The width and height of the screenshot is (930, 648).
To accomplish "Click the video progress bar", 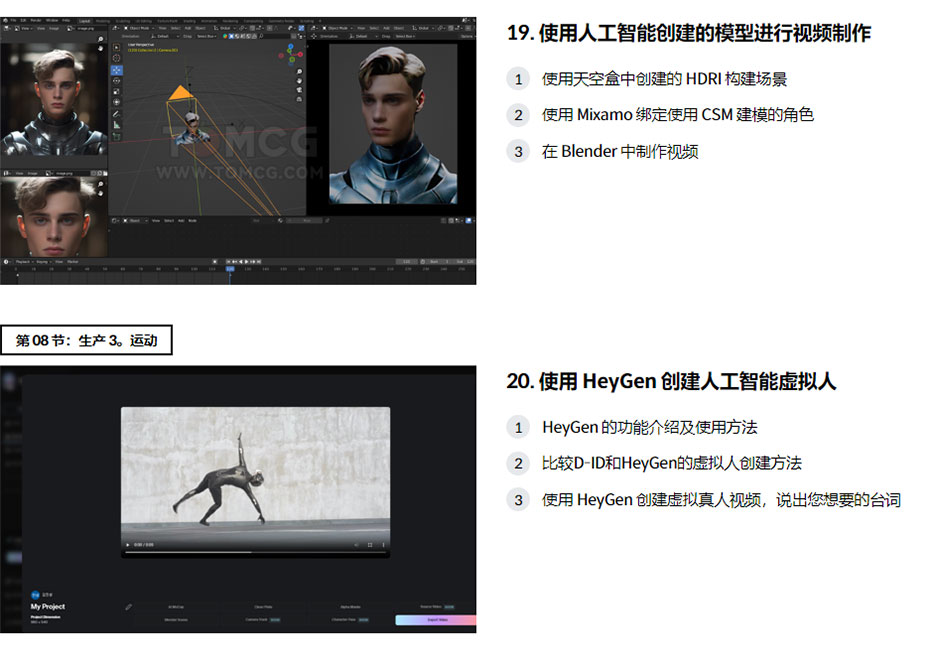I will (256, 552).
